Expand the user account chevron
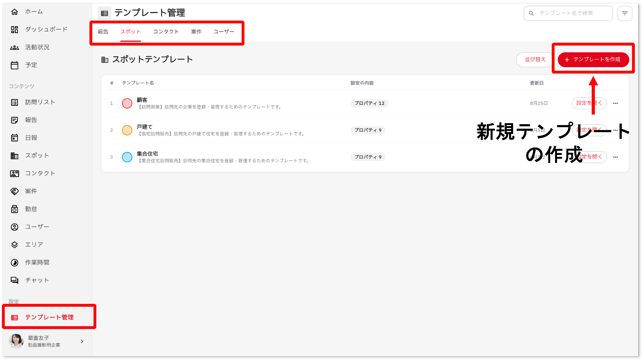 pos(82,341)
